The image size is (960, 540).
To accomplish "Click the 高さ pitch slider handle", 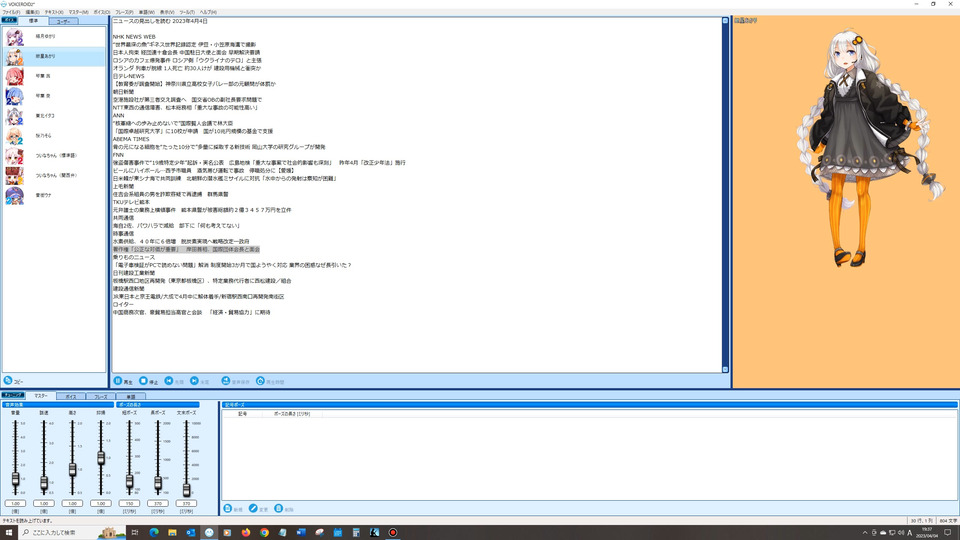I will pyautogui.click(x=72, y=470).
